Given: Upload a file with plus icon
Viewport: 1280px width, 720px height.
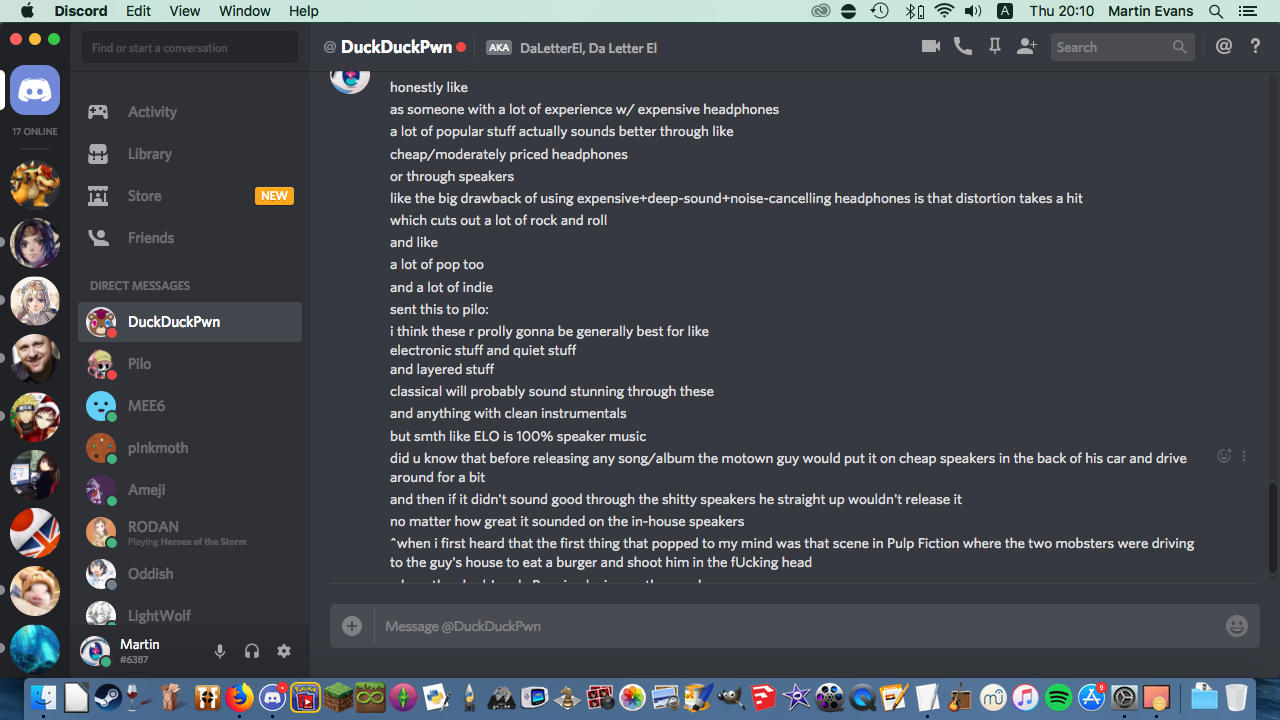Looking at the screenshot, I should [x=352, y=626].
